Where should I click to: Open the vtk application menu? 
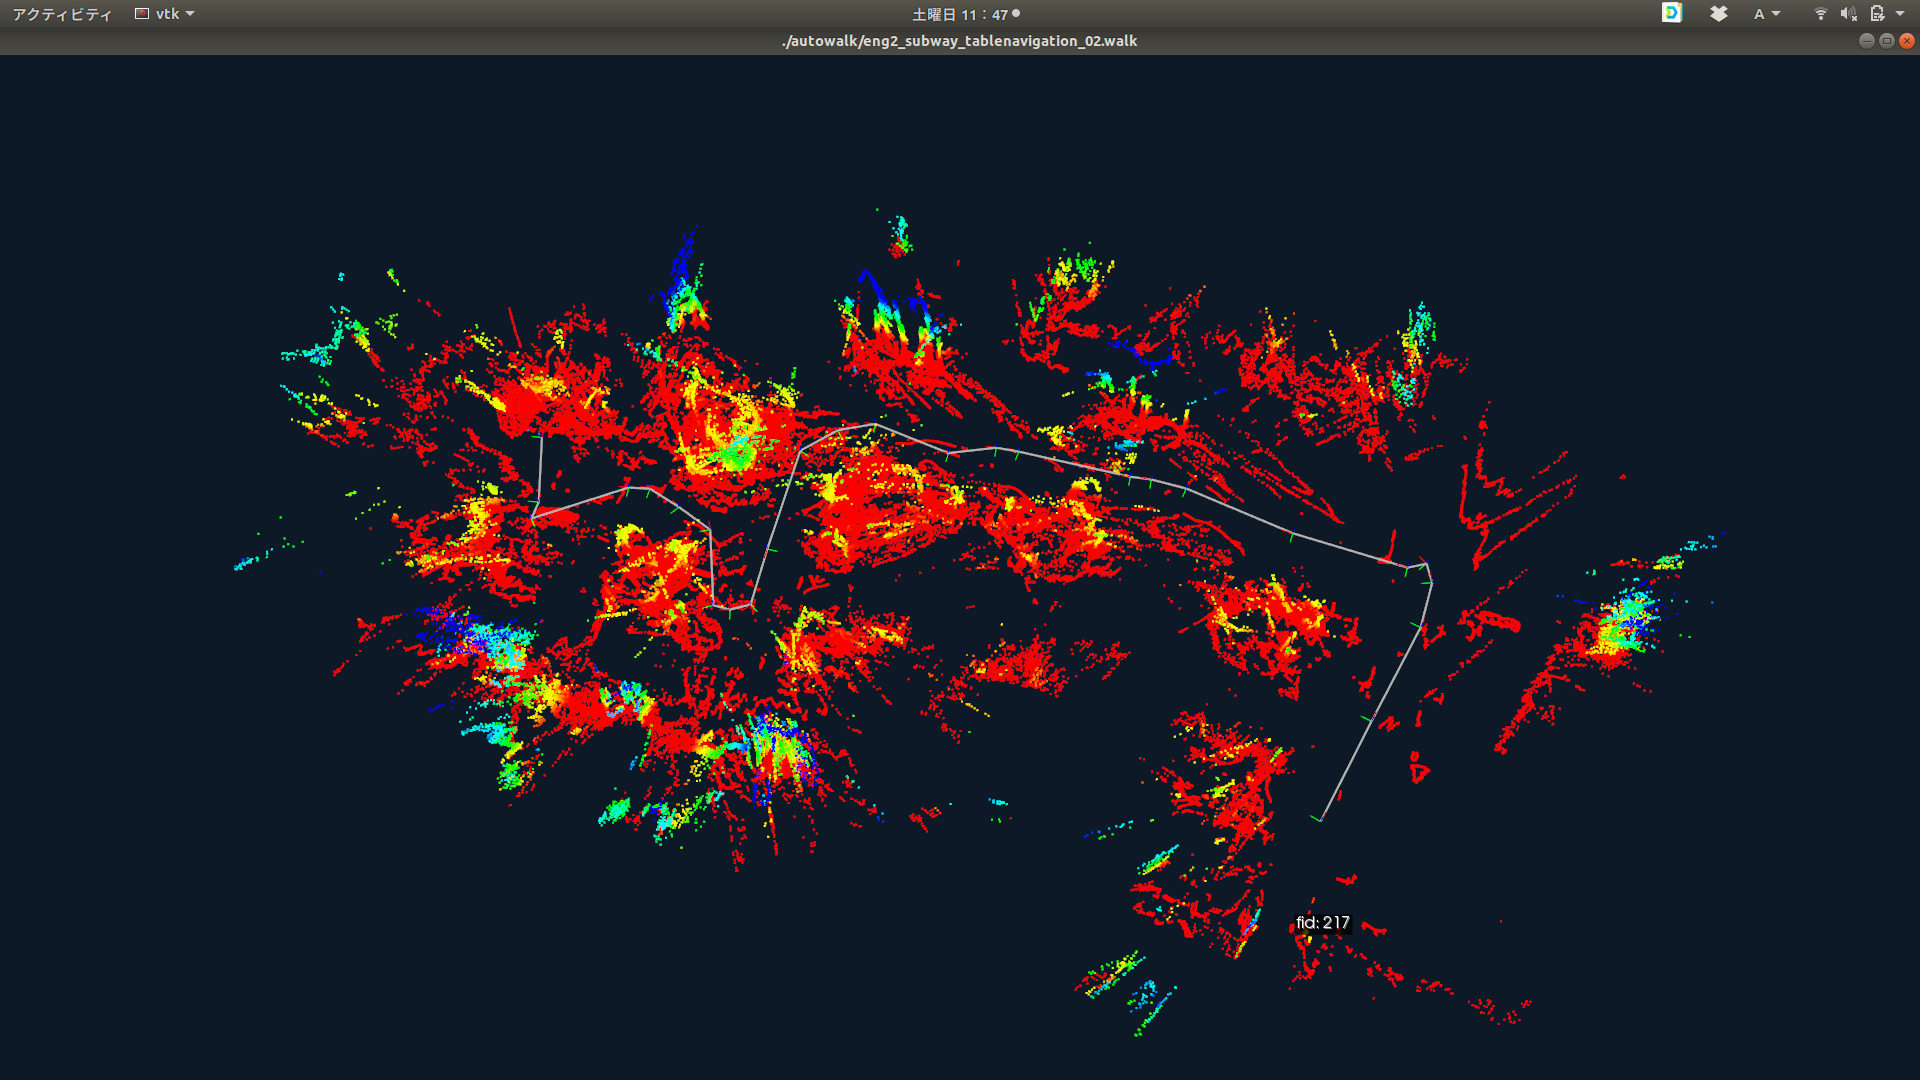pyautogui.click(x=166, y=14)
